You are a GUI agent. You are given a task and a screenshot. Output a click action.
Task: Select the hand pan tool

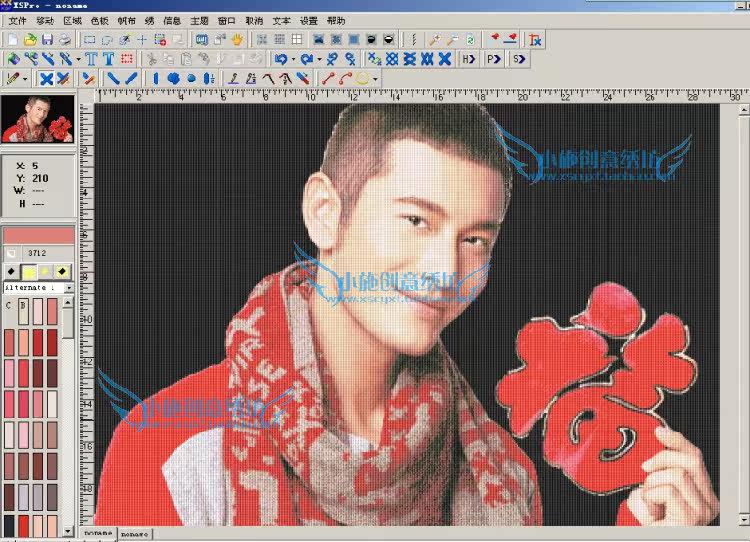[x=237, y=39]
